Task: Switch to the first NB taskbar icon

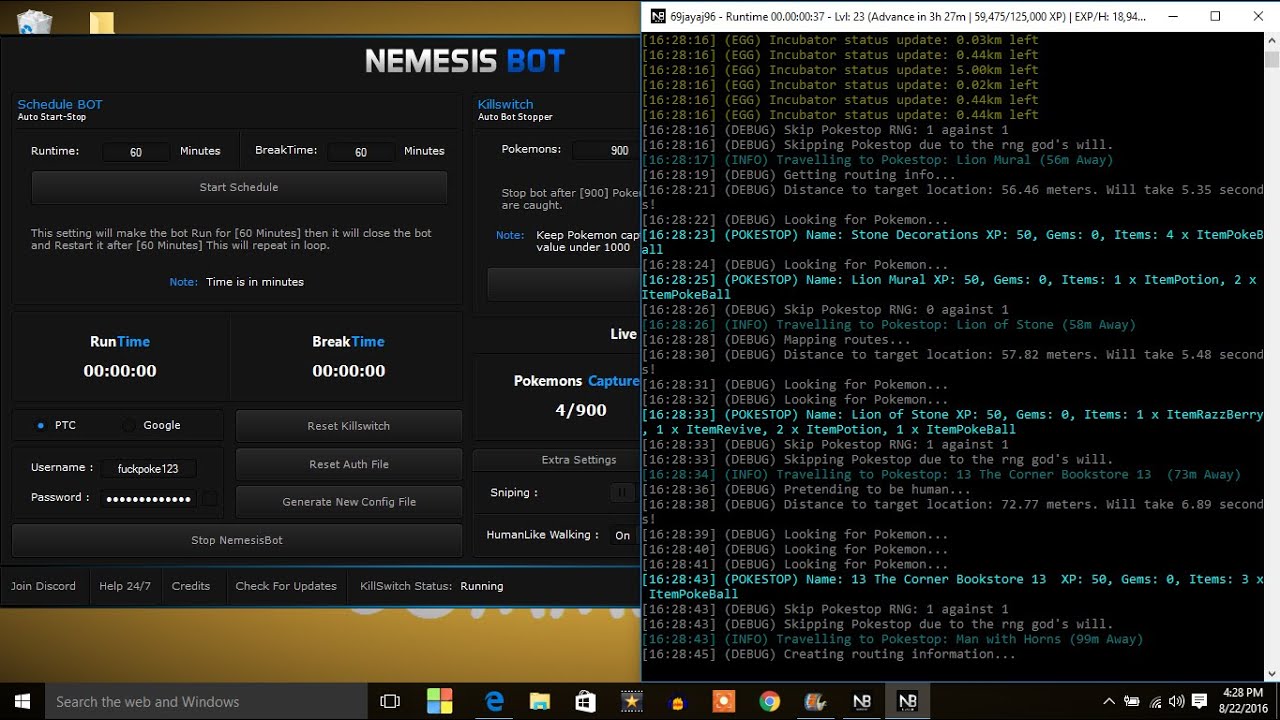Action: click(861, 702)
